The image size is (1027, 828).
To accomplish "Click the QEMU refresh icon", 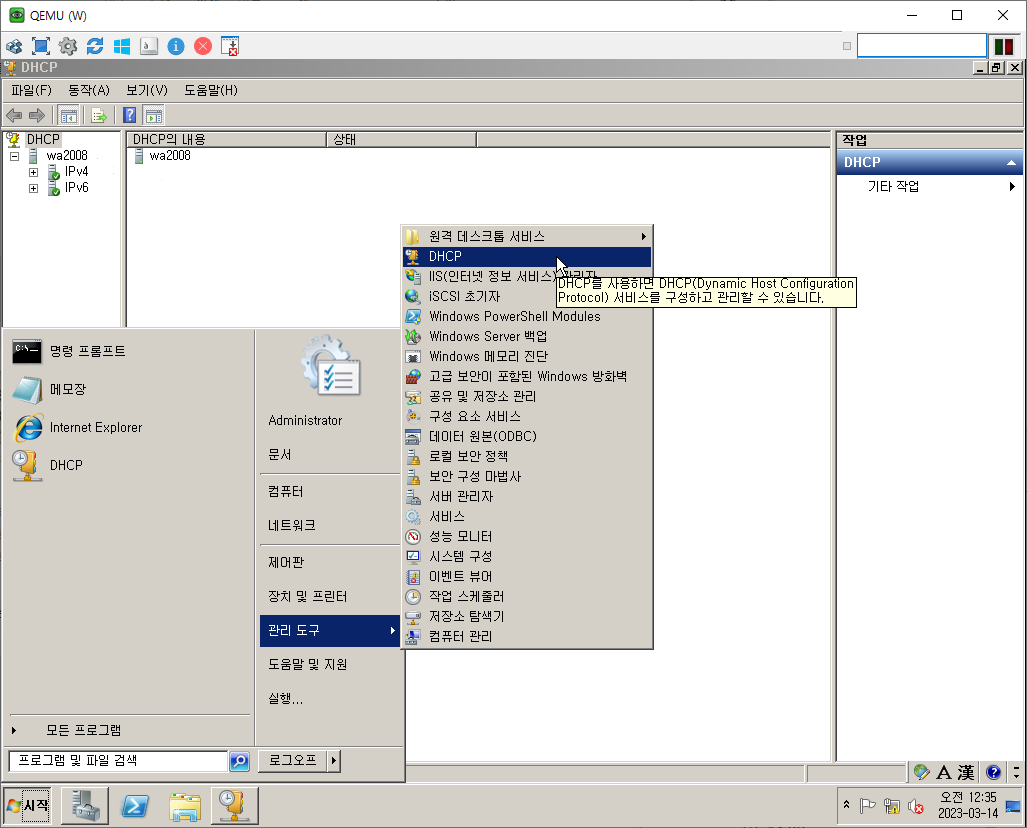I will coord(95,46).
